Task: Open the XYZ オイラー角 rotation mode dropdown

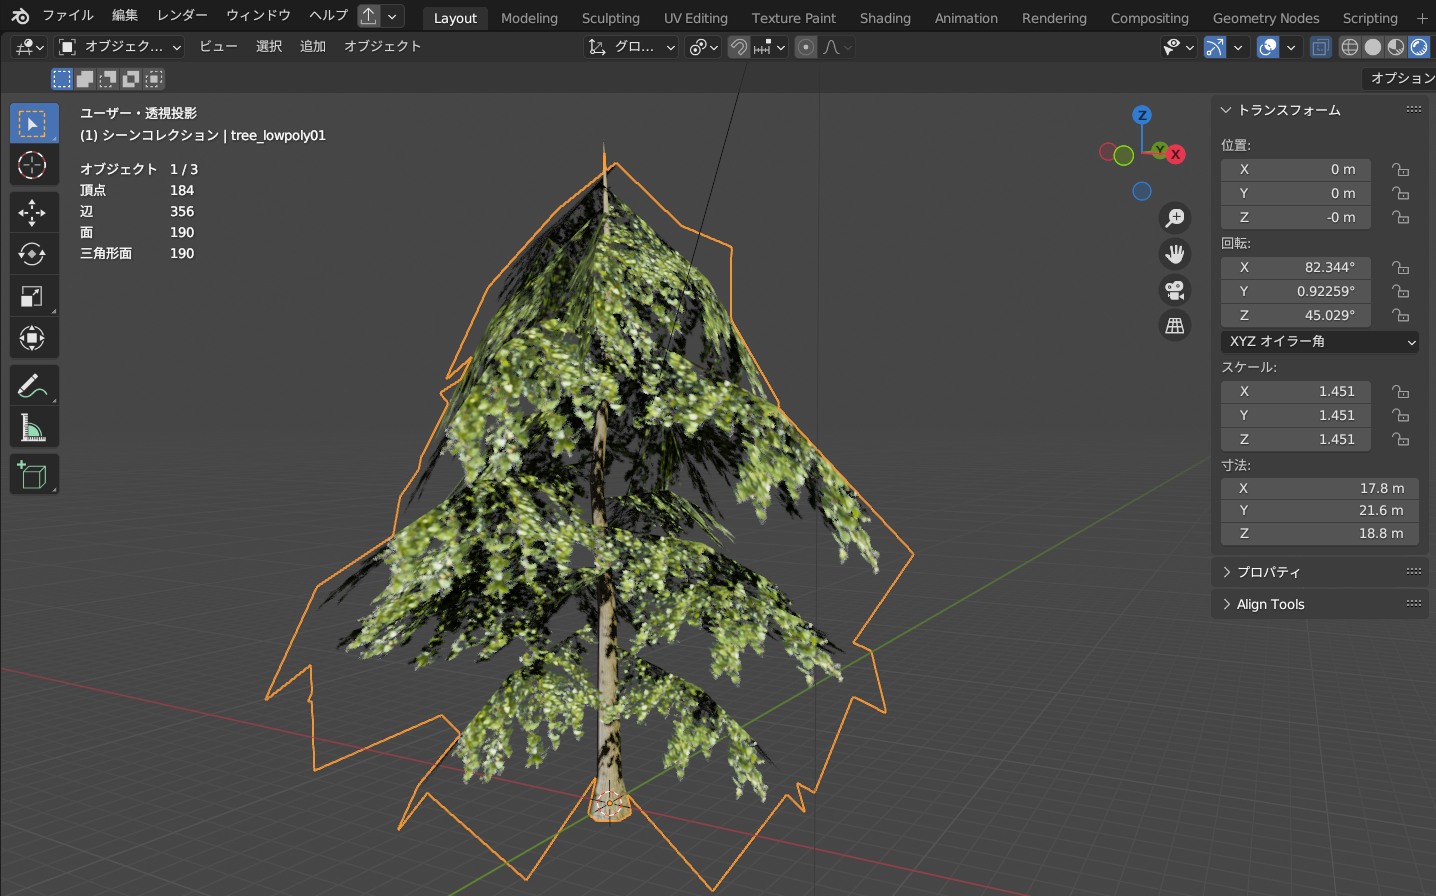Action: (x=1318, y=341)
